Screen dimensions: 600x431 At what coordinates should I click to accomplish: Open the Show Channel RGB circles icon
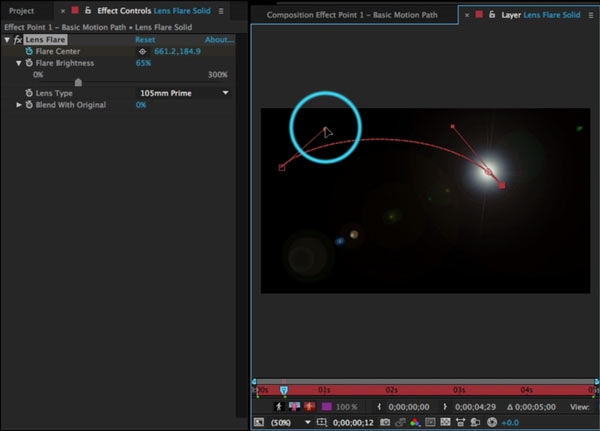(x=415, y=422)
